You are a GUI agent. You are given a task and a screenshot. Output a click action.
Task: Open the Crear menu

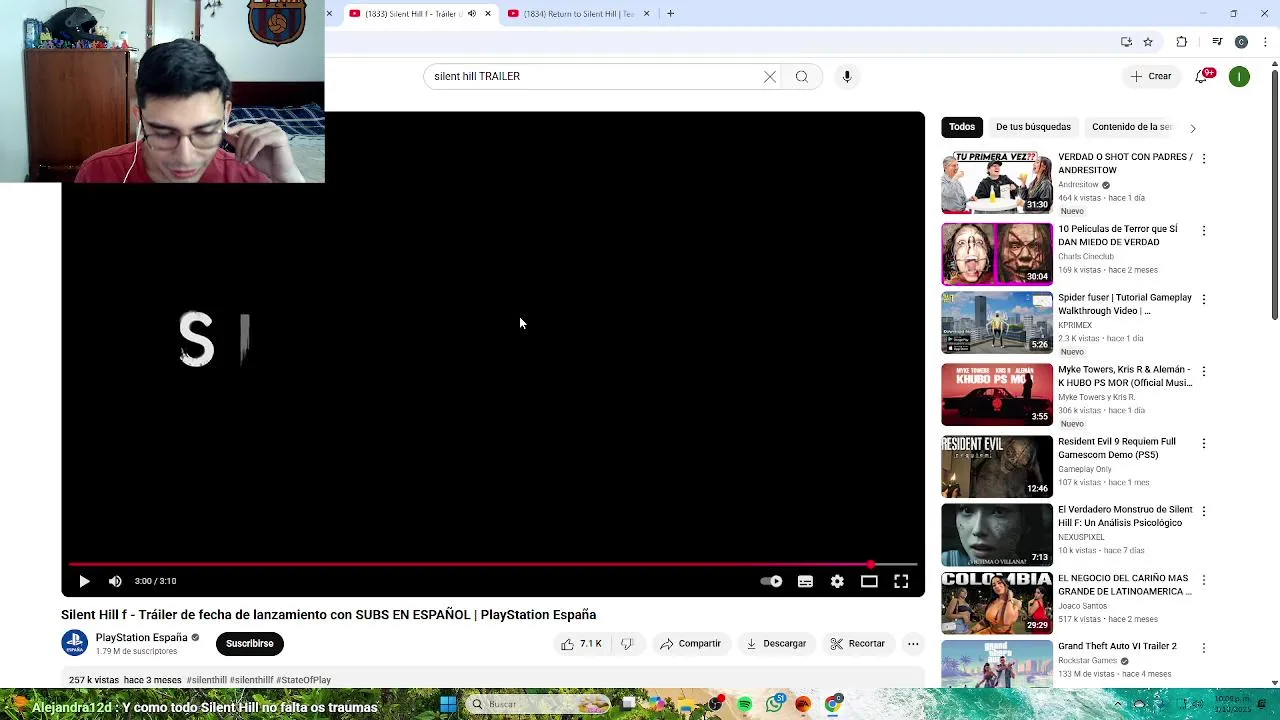[x=1150, y=76]
